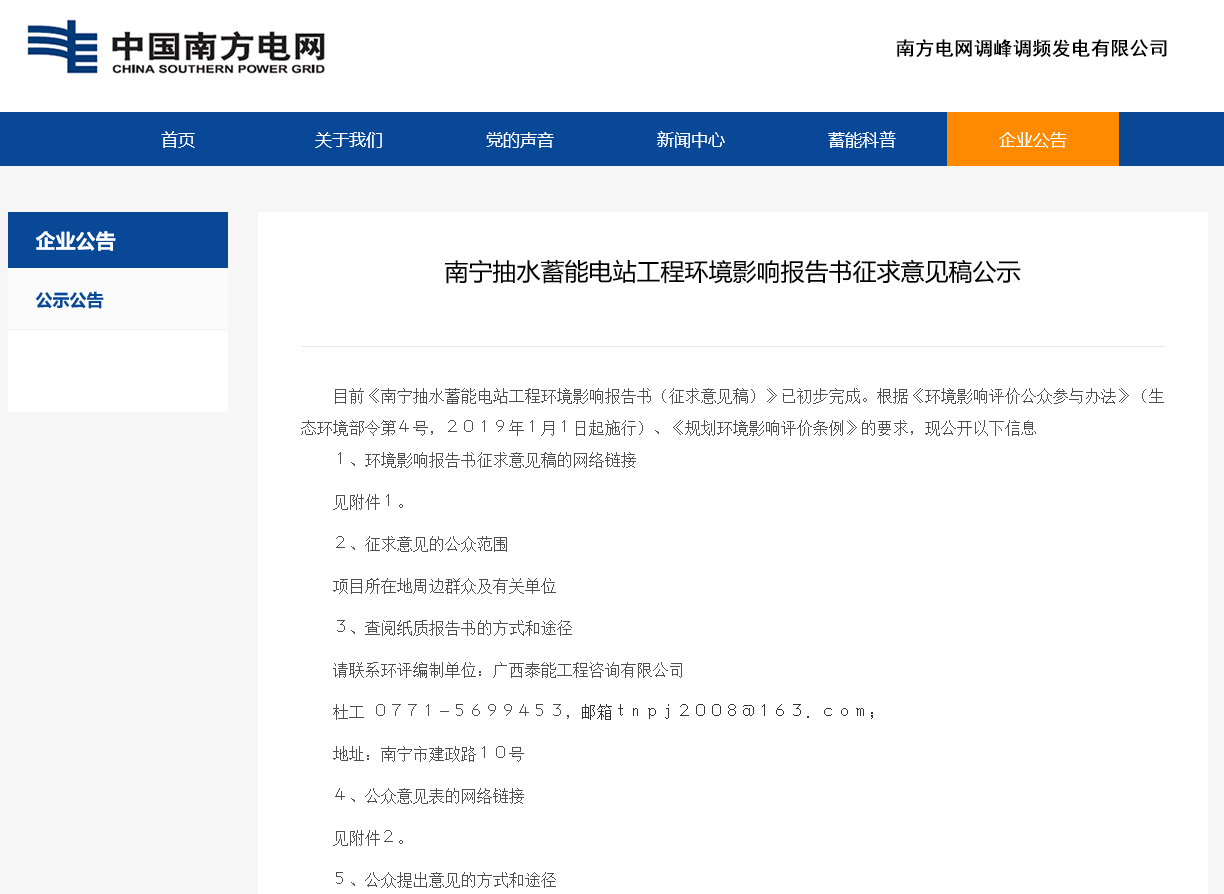Click the line 项目所在地周边群众及有关单位
The image size is (1224, 894).
(445, 586)
